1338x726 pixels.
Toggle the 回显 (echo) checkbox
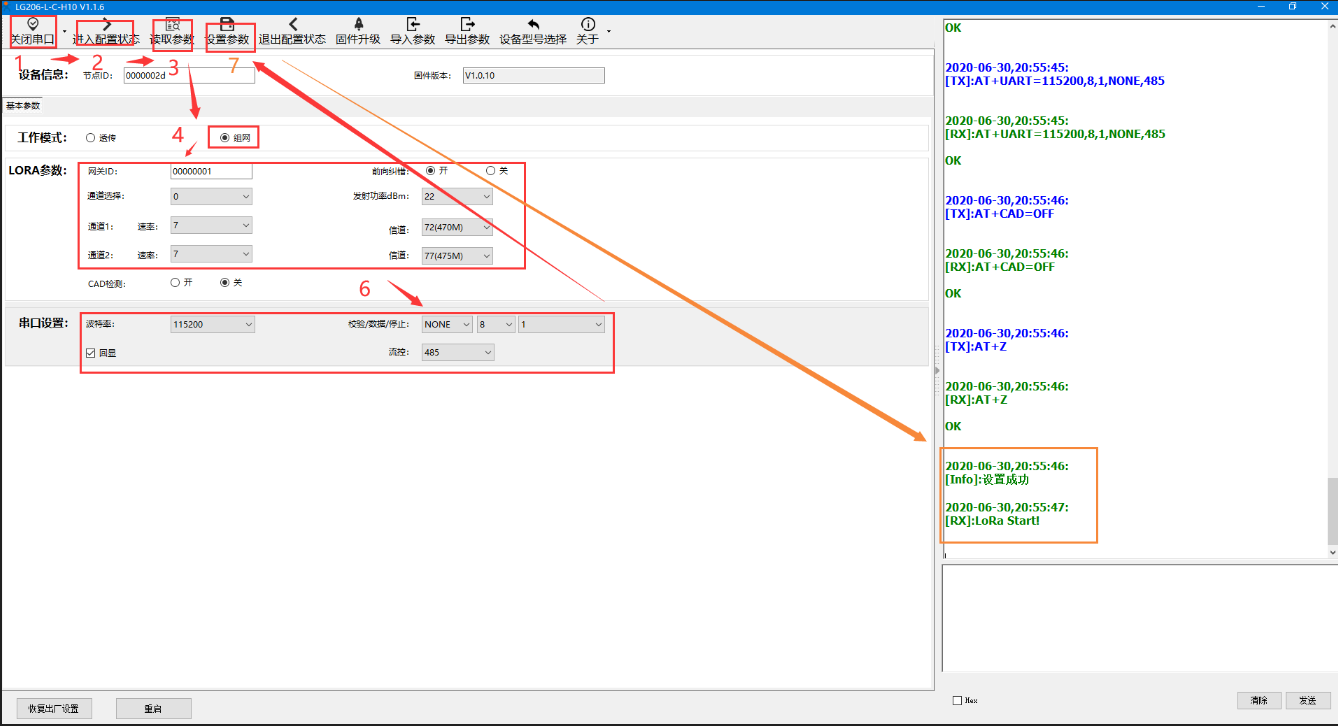pos(91,353)
